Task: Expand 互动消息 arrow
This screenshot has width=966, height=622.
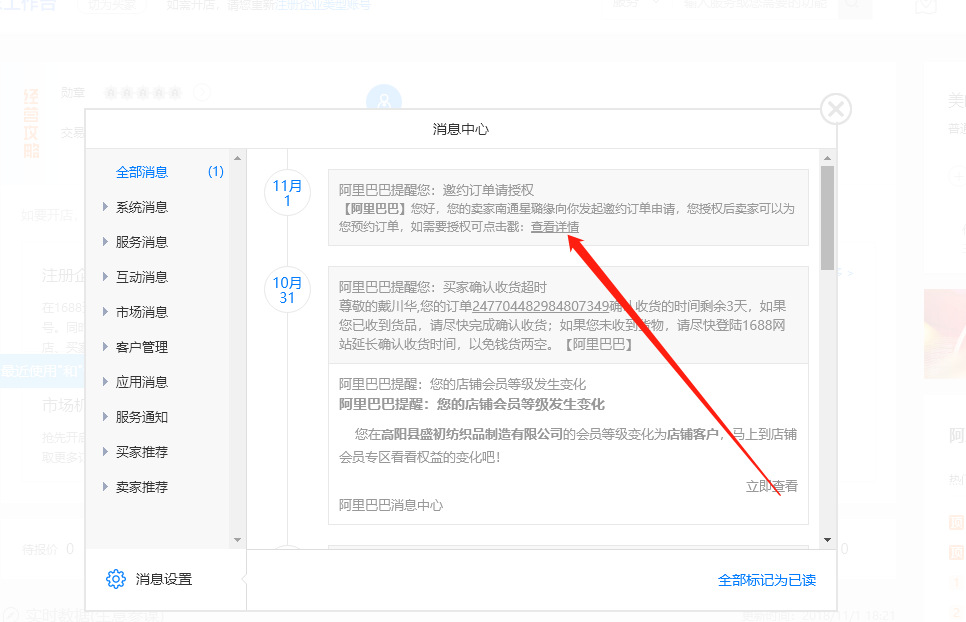Action: coord(105,277)
